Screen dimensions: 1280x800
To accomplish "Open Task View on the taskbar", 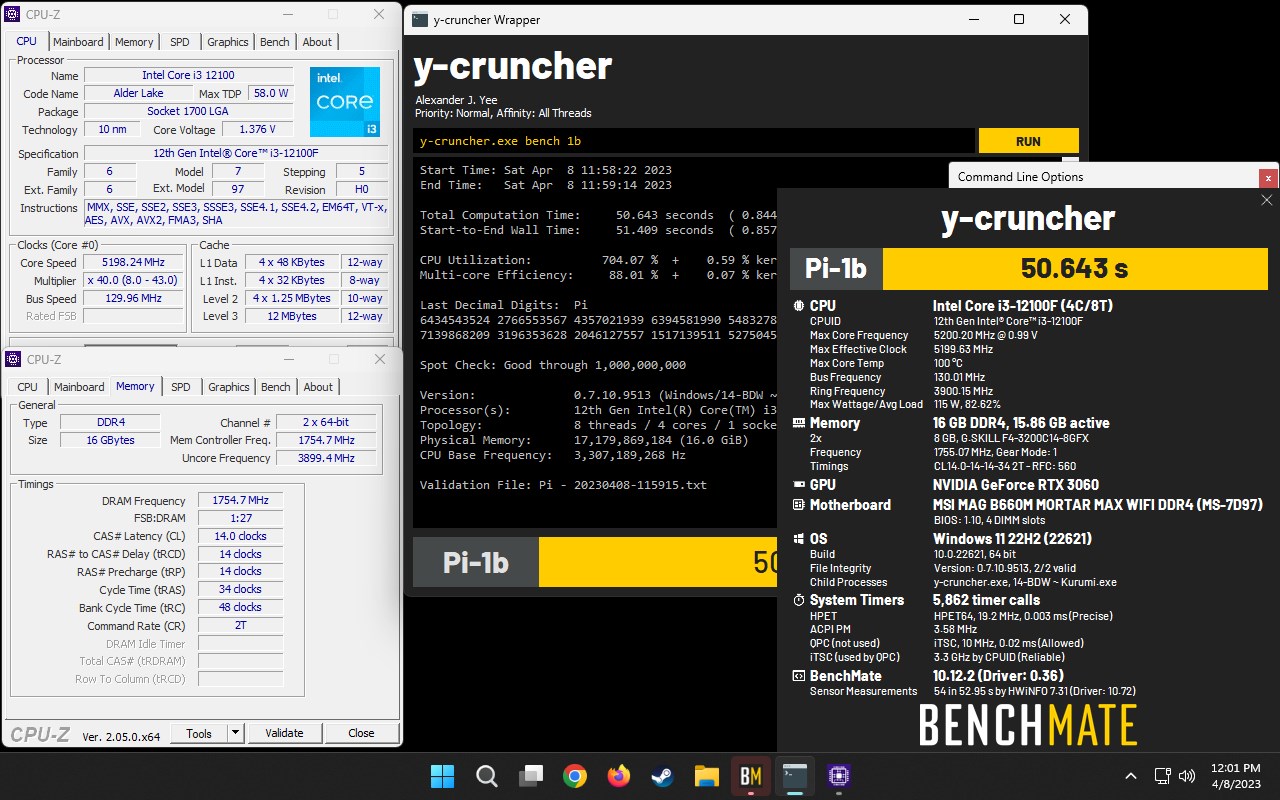I will click(x=531, y=775).
